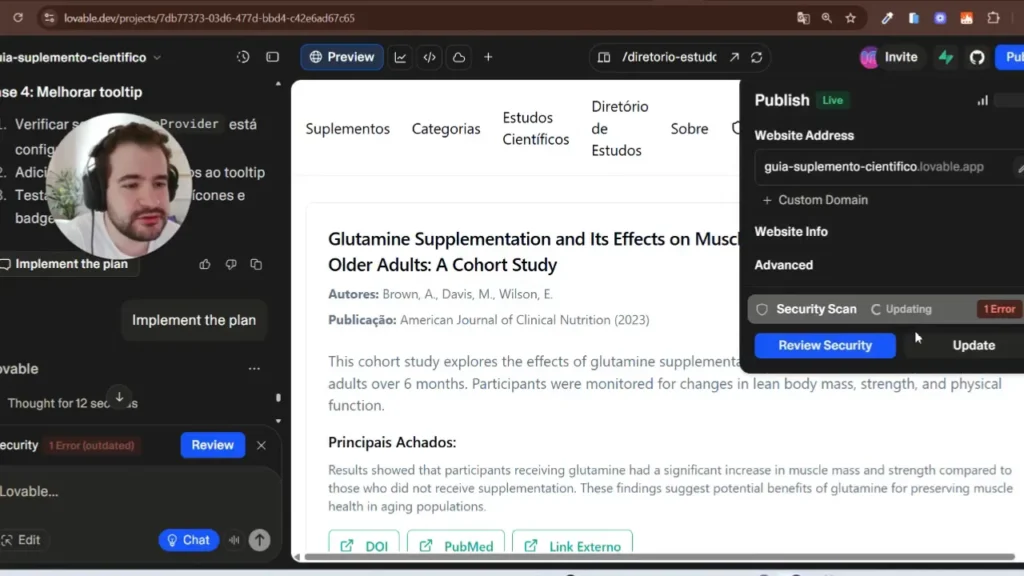Expand the Advanced section in Publish panel
Viewport: 1024px width, 576px height.
(x=783, y=265)
